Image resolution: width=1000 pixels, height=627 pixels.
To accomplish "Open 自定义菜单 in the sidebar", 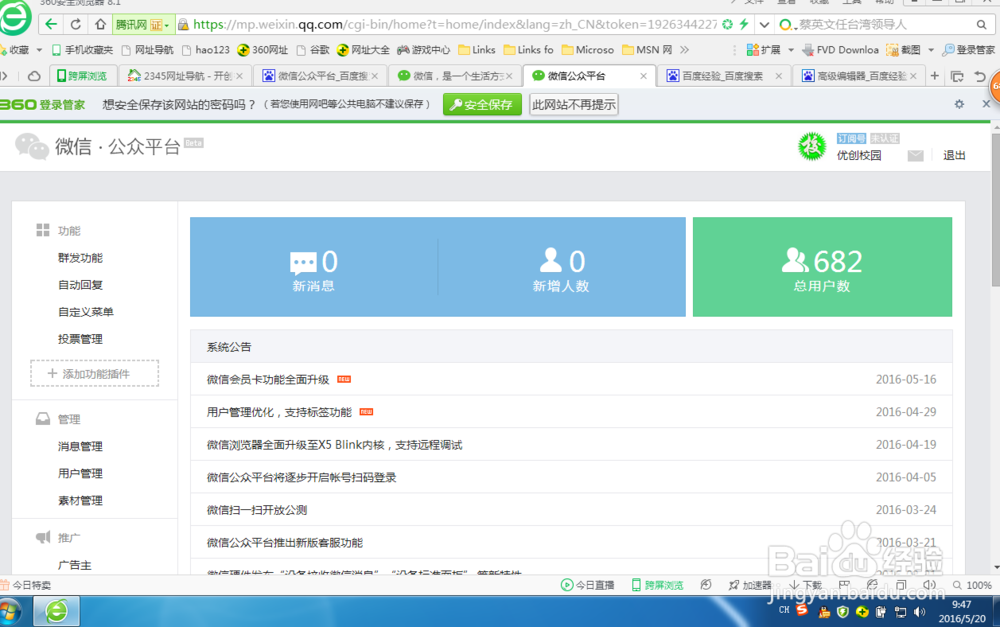I will [x=85, y=312].
